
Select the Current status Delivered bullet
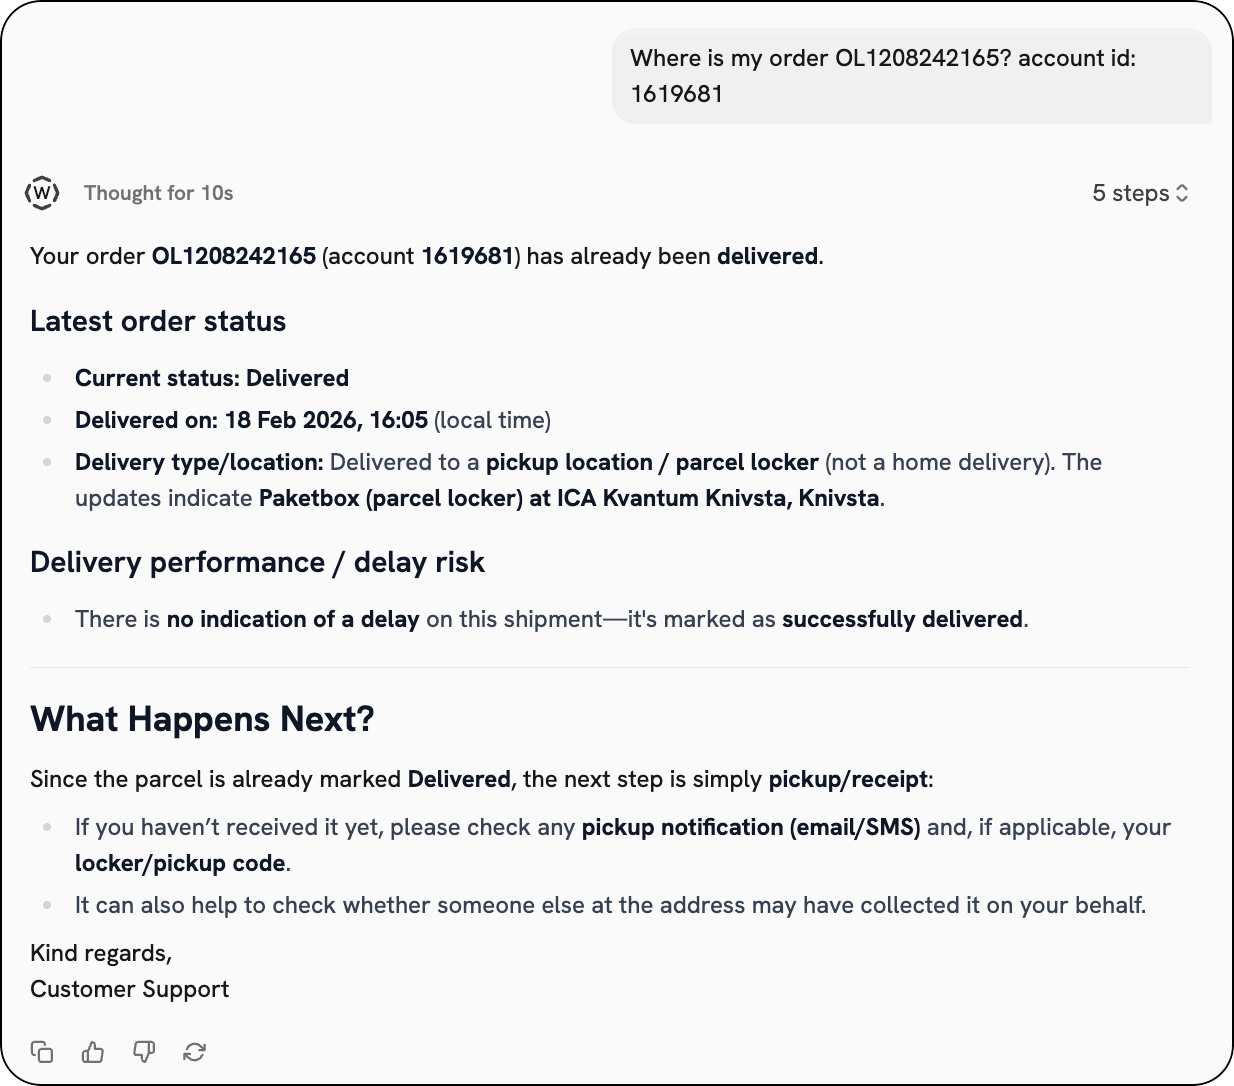point(211,378)
